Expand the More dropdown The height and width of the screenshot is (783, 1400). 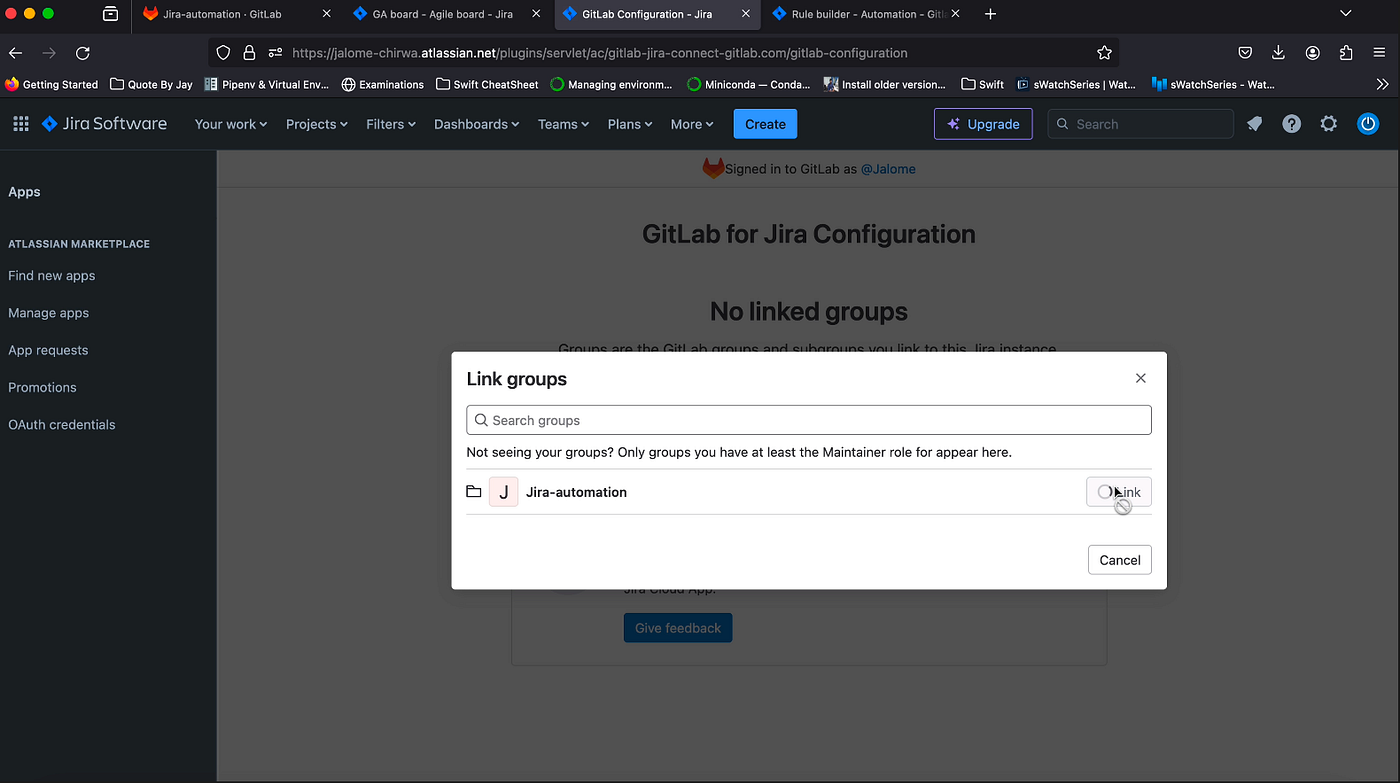692,124
